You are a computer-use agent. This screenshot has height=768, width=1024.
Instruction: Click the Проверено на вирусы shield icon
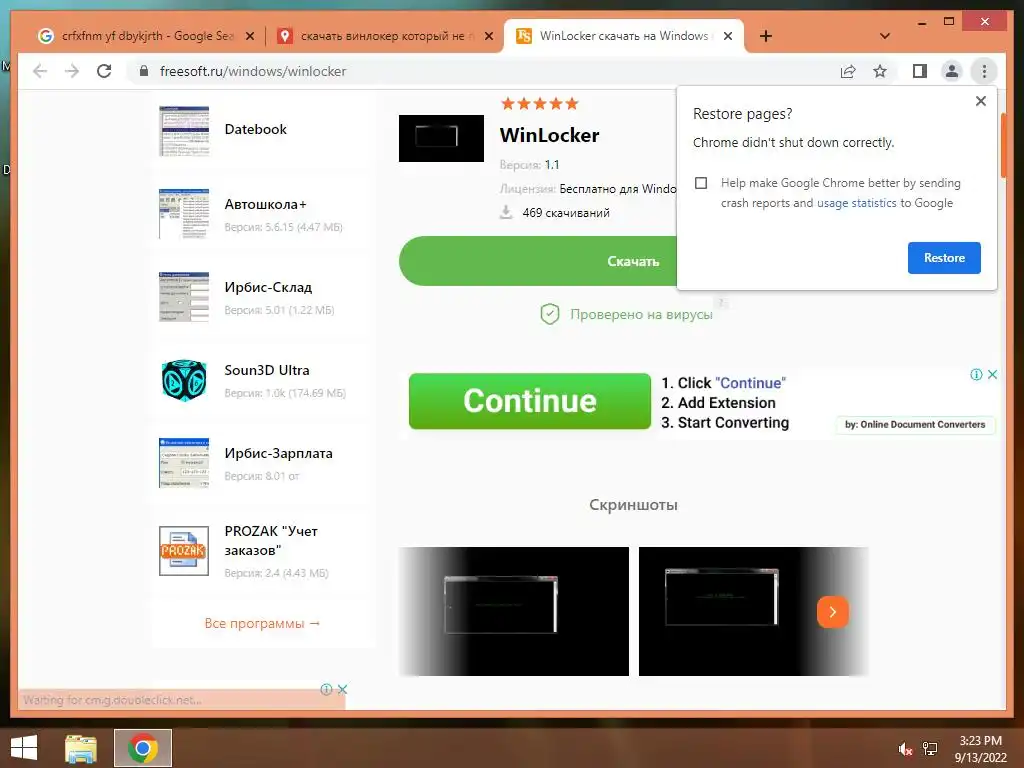[550, 314]
